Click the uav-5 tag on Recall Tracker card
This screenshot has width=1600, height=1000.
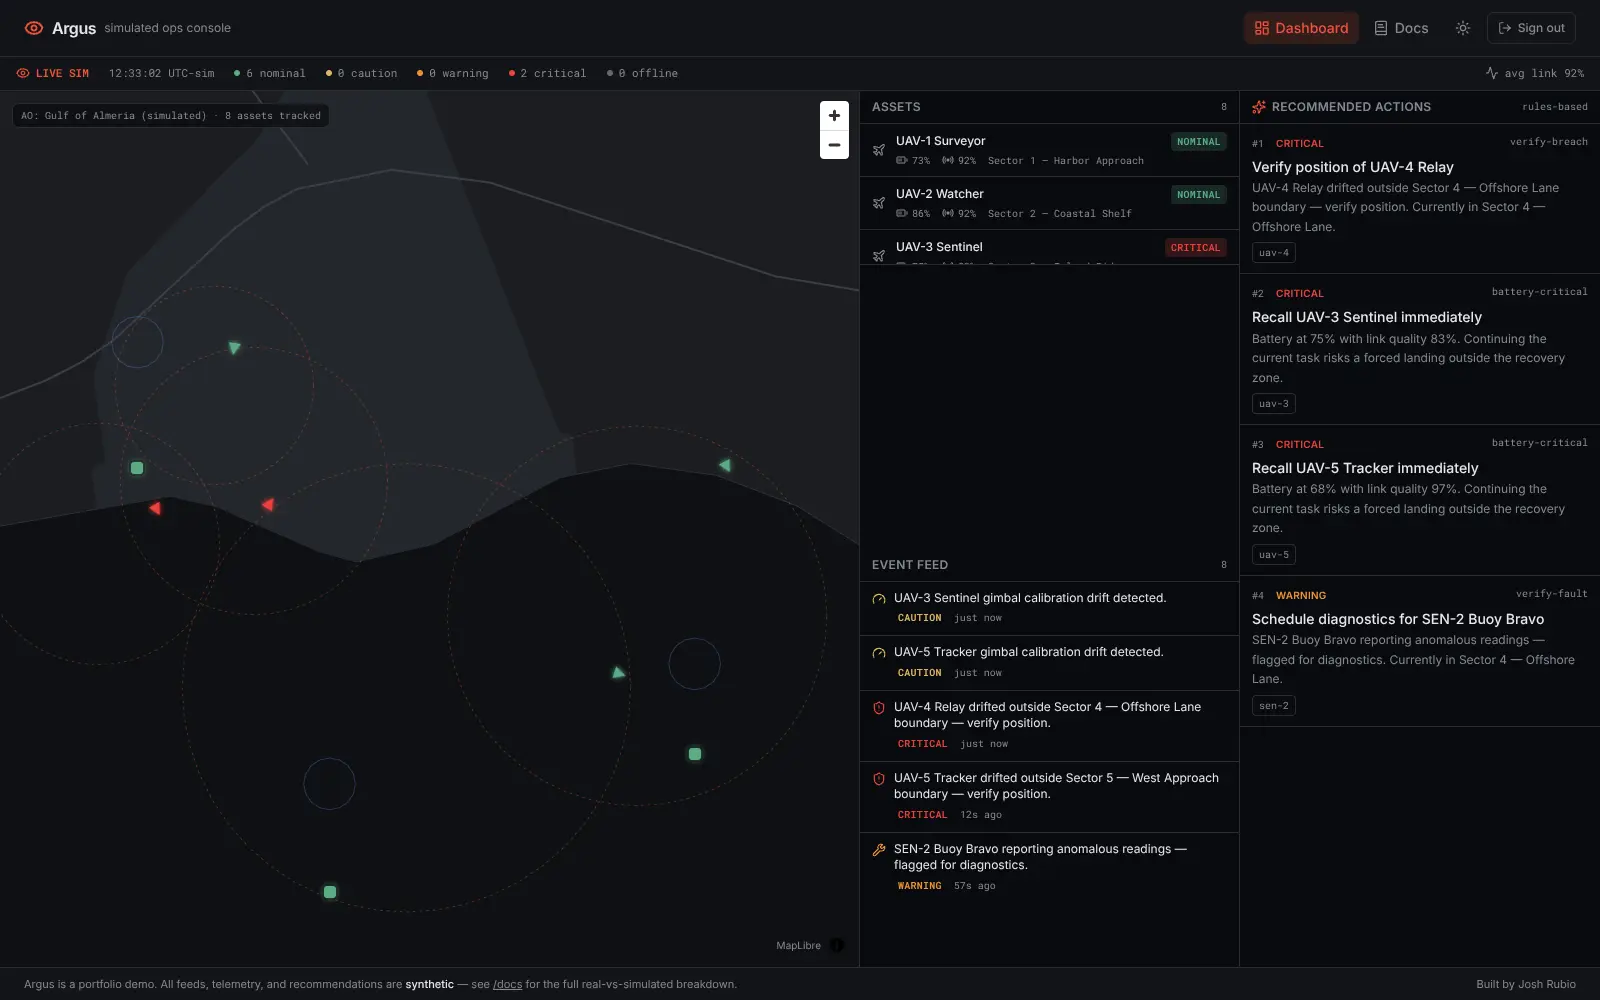[x=1274, y=555]
